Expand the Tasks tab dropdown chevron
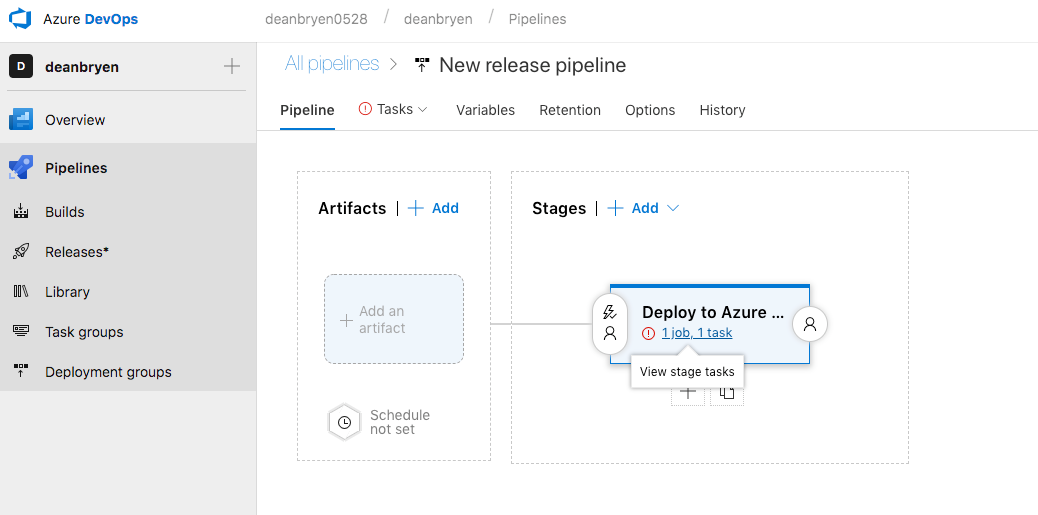The image size is (1038, 515). (x=423, y=109)
